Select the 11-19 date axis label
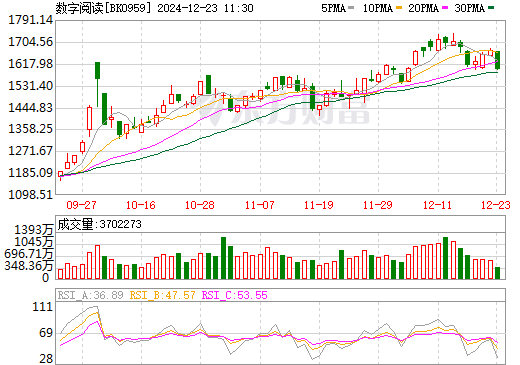520x365 pixels. 319,205
